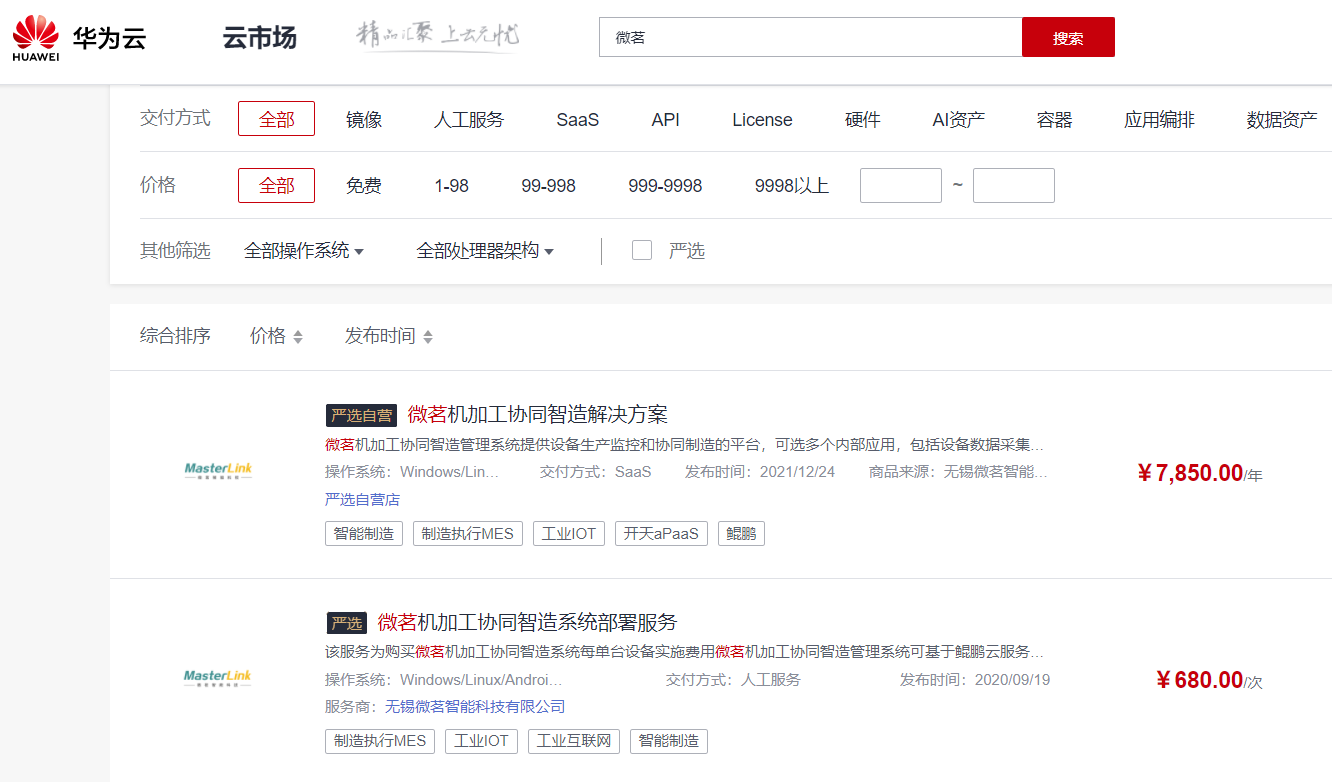The width and height of the screenshot is (1332, 782).
Task: Click the 鲲鹏 tag
Action: pos(741,533)
